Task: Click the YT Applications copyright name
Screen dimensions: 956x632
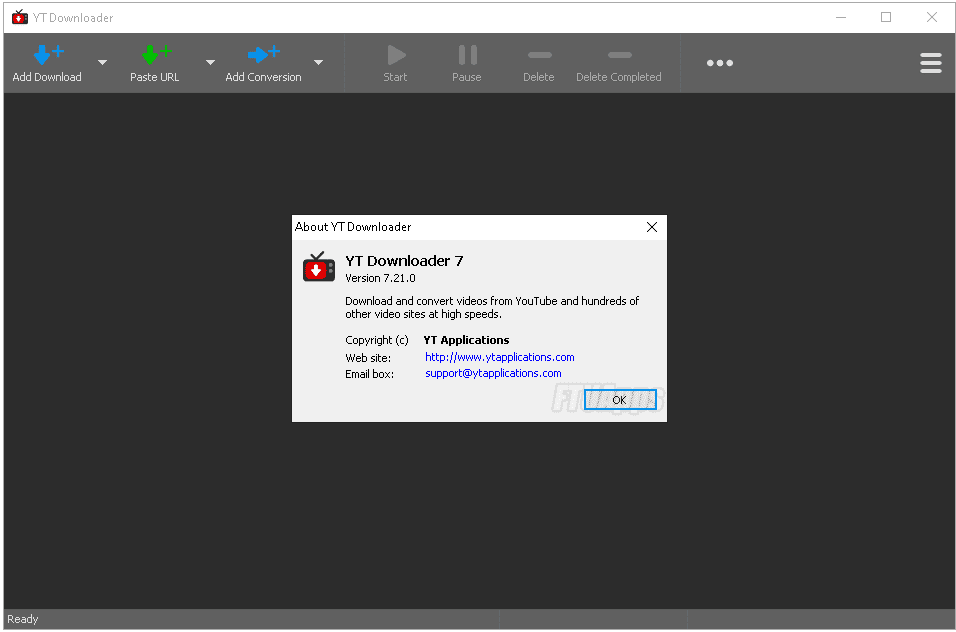Action: [466, 340]
